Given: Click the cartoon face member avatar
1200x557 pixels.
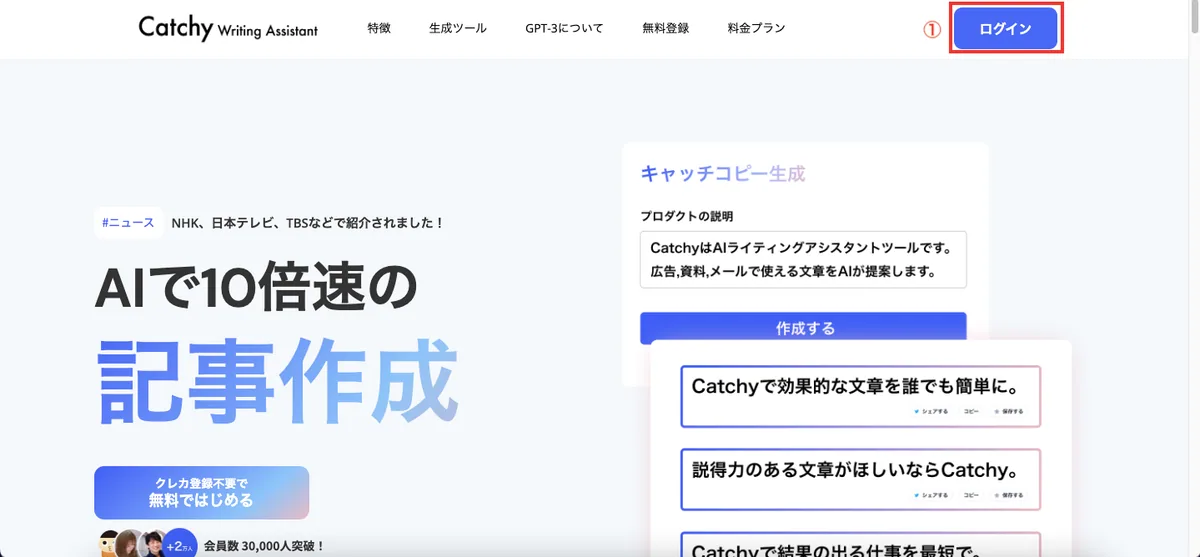Looking at the screenshot, I should click(x=110, y=544).
